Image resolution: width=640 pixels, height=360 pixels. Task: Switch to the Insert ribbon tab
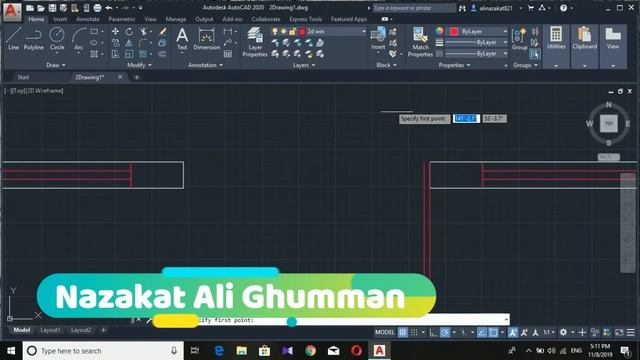(60, 19)
